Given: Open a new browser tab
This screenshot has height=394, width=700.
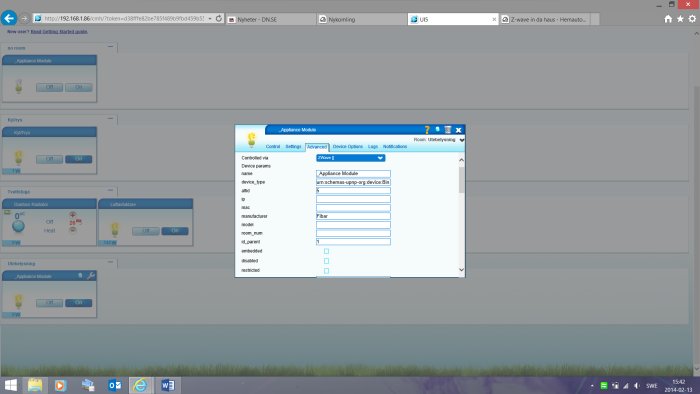Looking at the screenshot, I should click(x=595, y=19).
